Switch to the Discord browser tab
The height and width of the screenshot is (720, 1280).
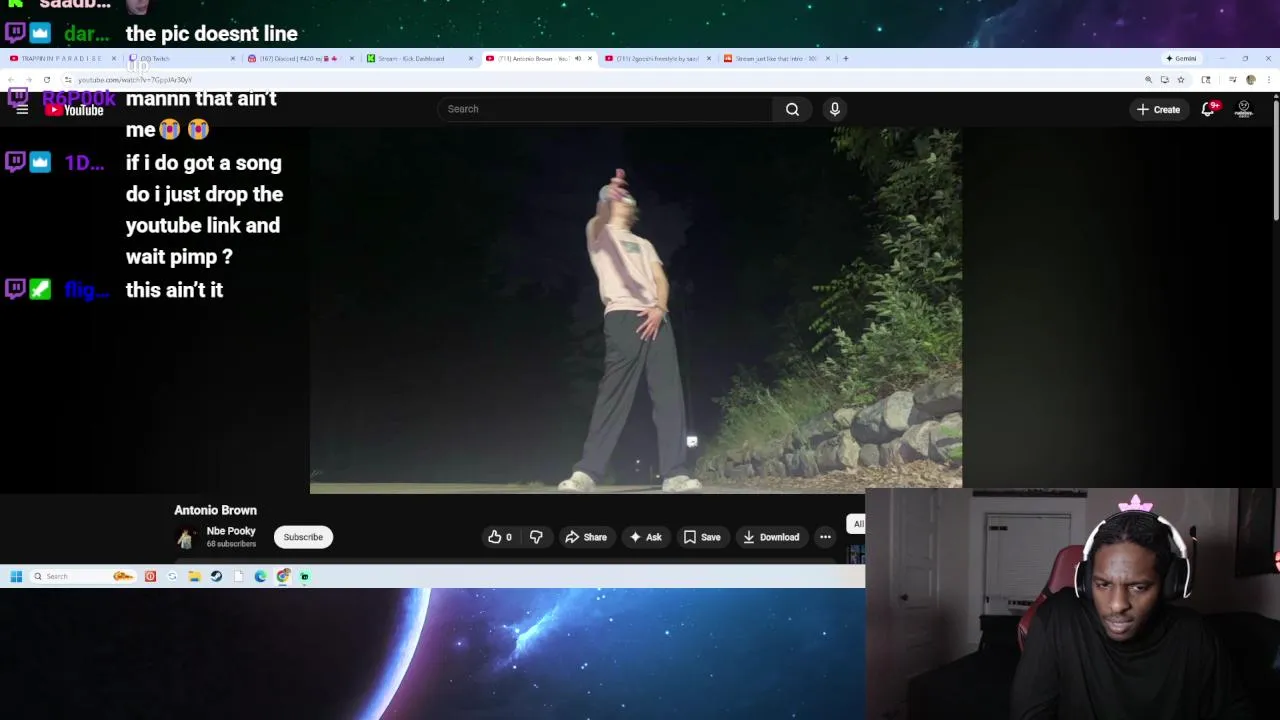(x=300, y=58)
